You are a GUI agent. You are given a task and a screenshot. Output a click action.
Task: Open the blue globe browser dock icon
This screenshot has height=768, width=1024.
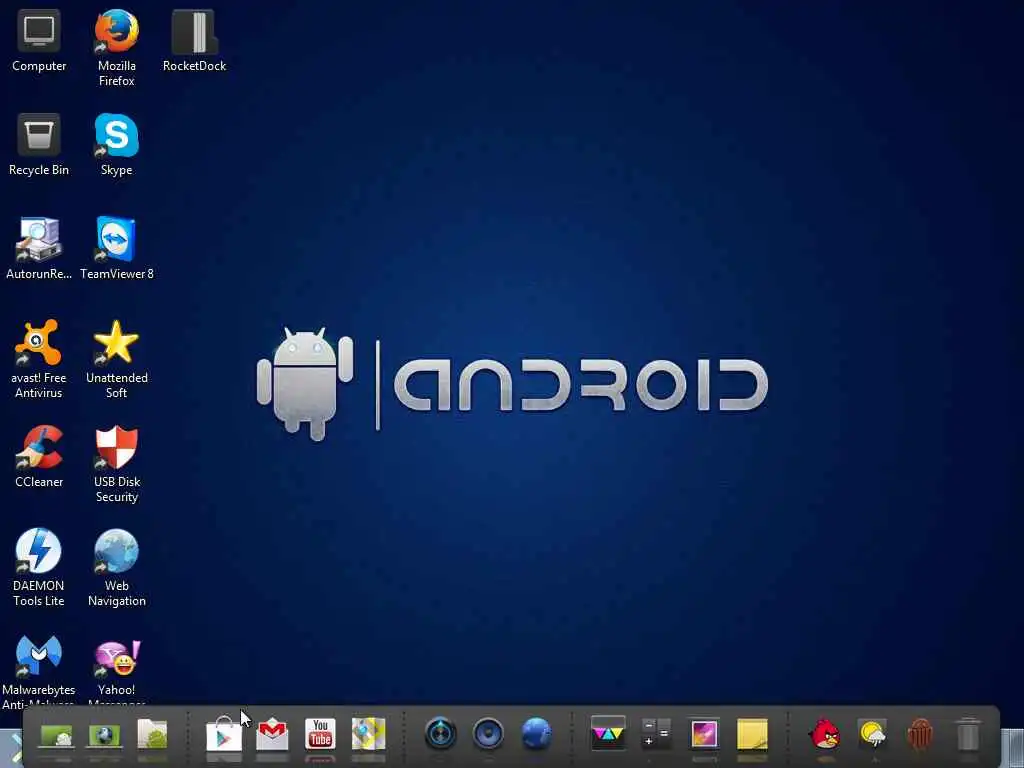click(x=537, y=733)
